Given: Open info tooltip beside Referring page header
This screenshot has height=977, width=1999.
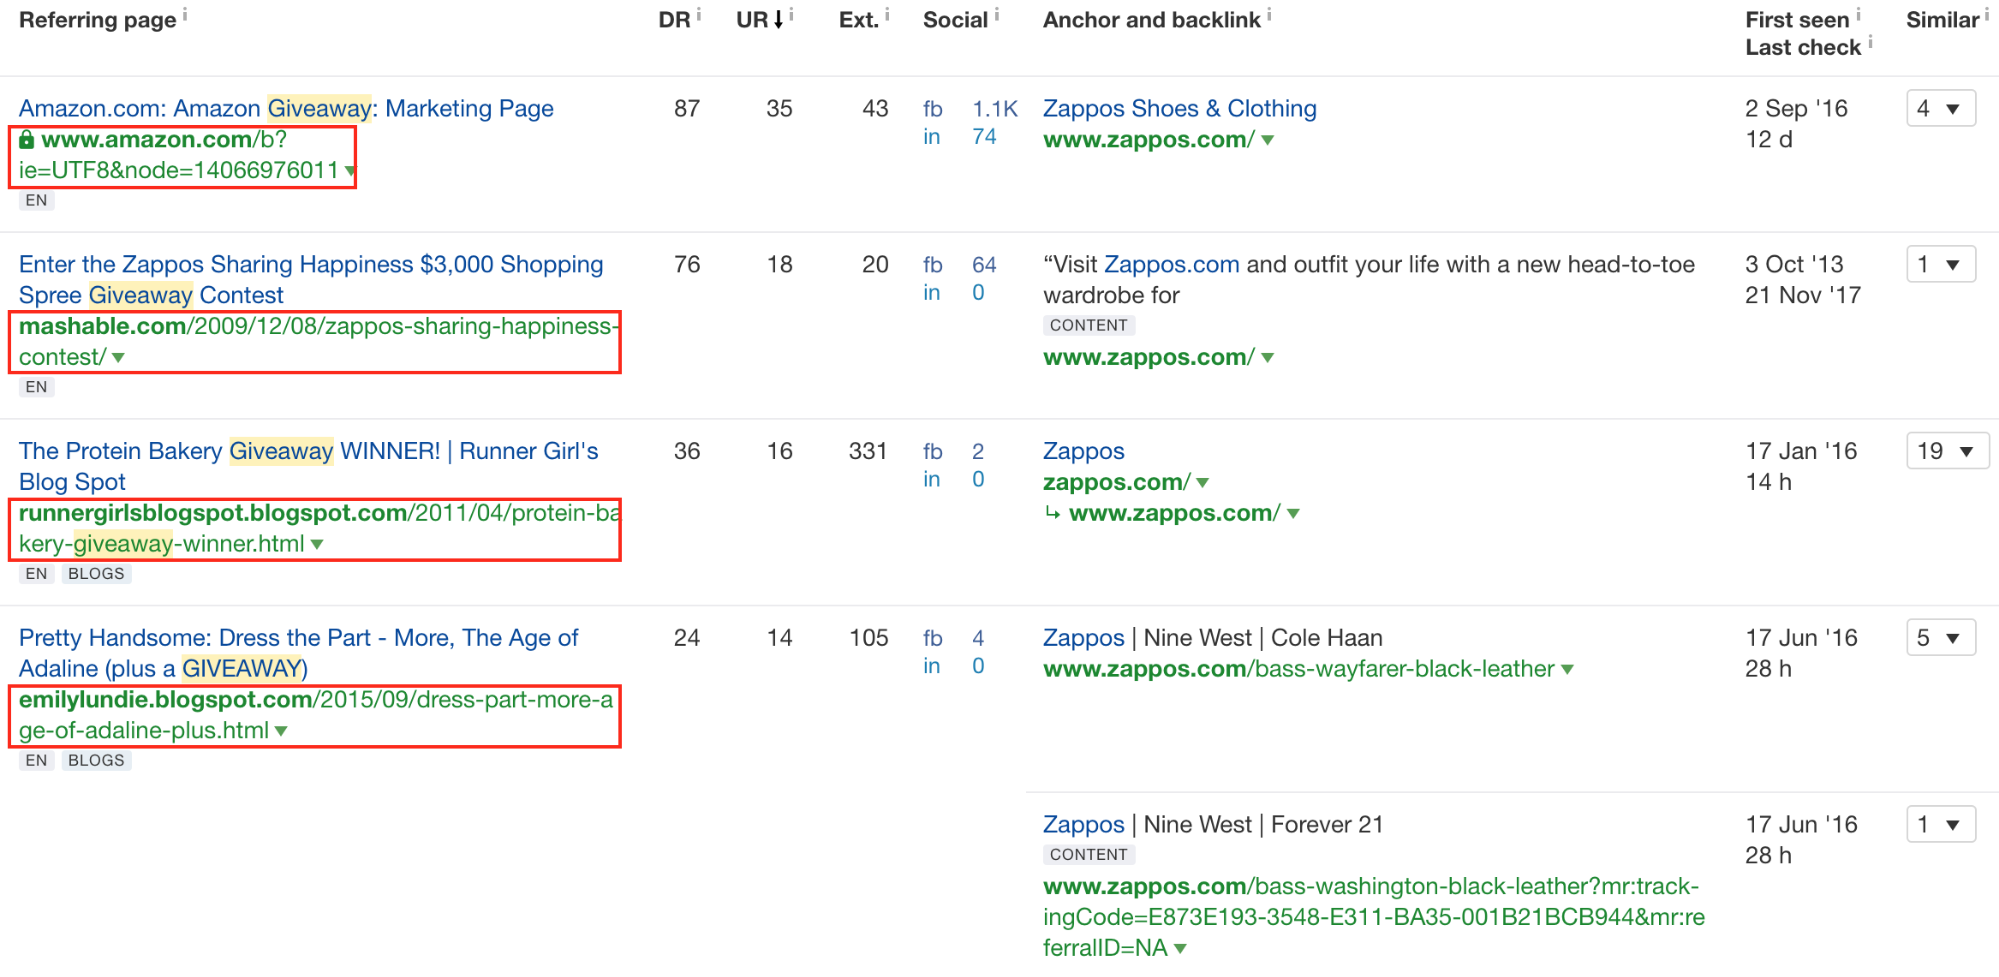Looking at the screenshot, I should (x=185, y=14).
